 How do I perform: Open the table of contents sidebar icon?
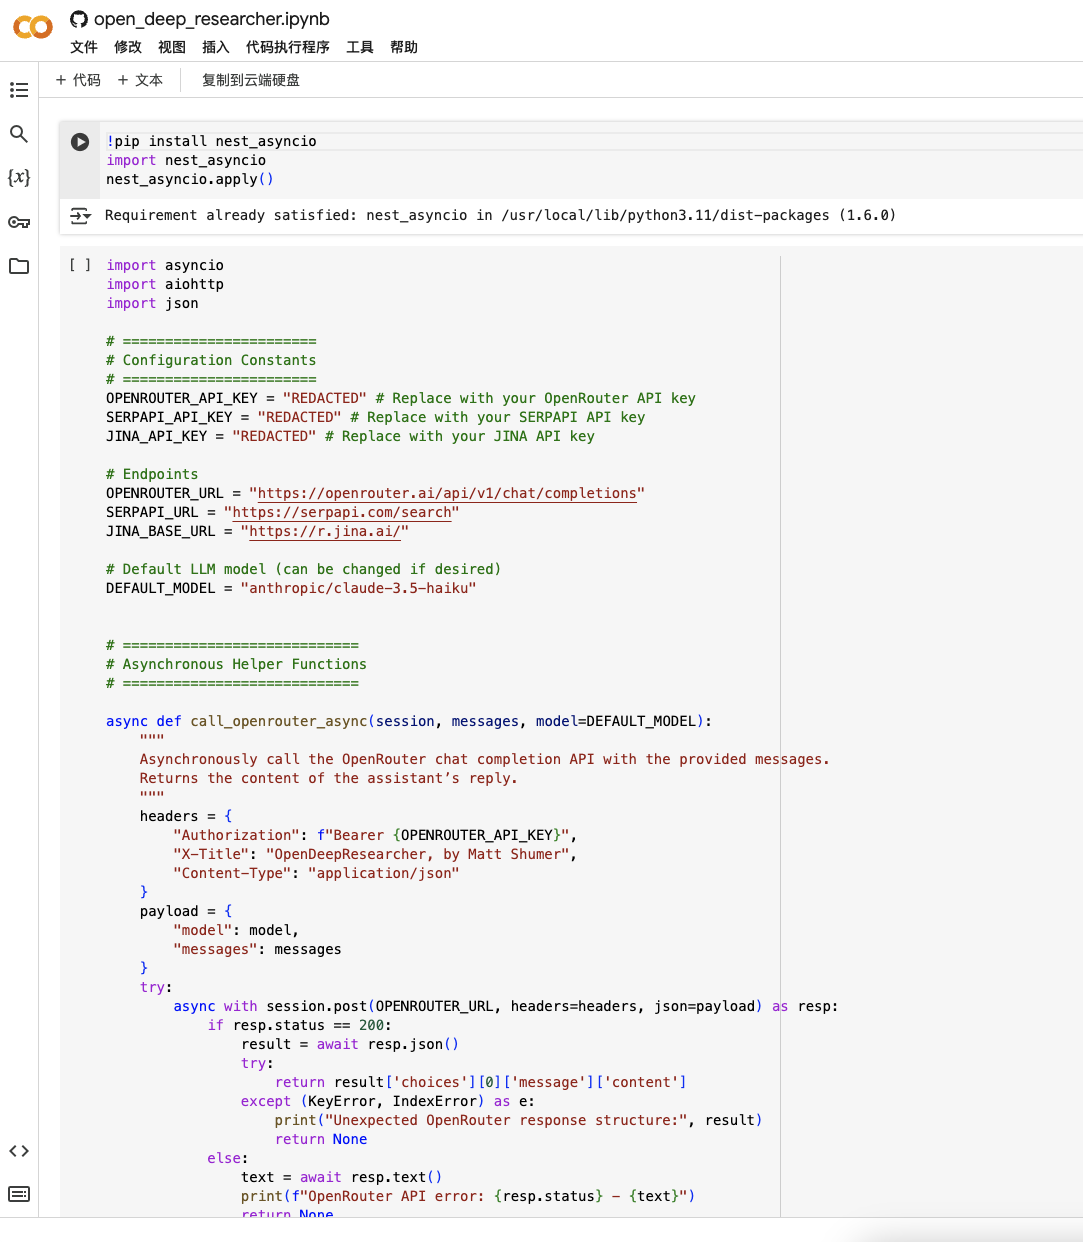(x=19, y=90)
